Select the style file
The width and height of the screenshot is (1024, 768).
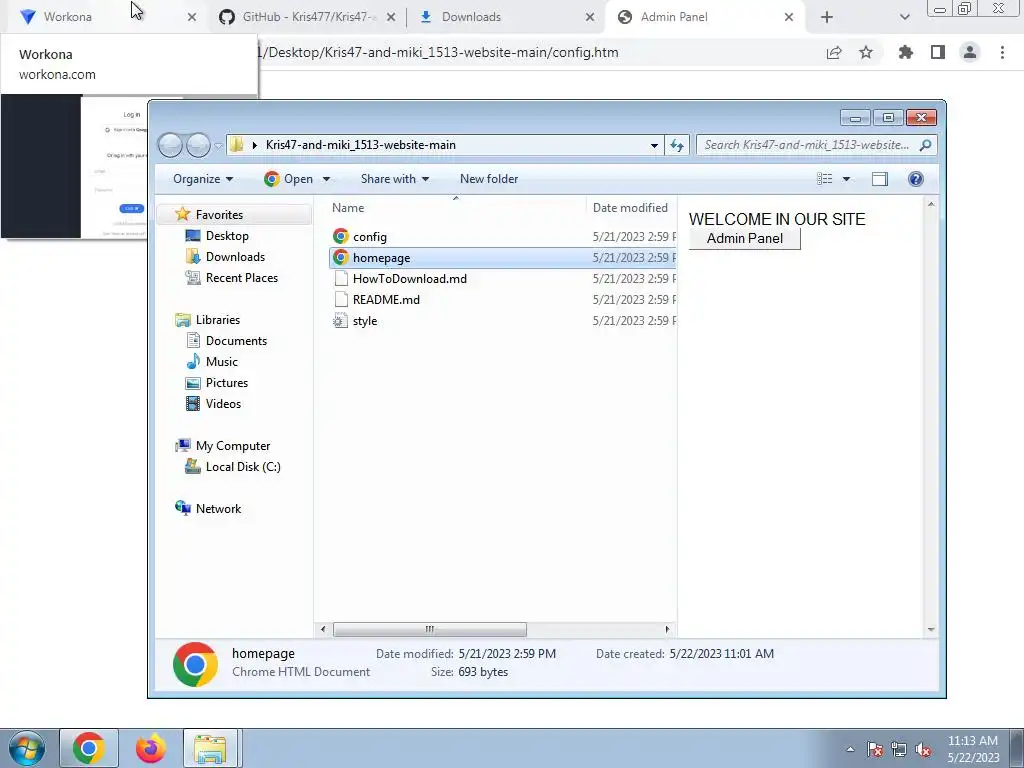503,321
